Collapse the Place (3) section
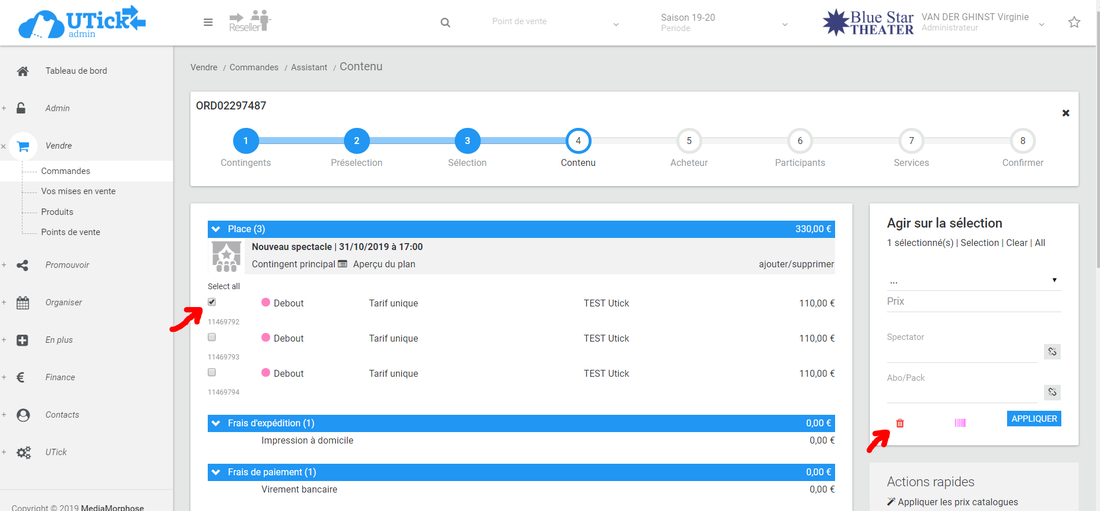 coord(216,229)
